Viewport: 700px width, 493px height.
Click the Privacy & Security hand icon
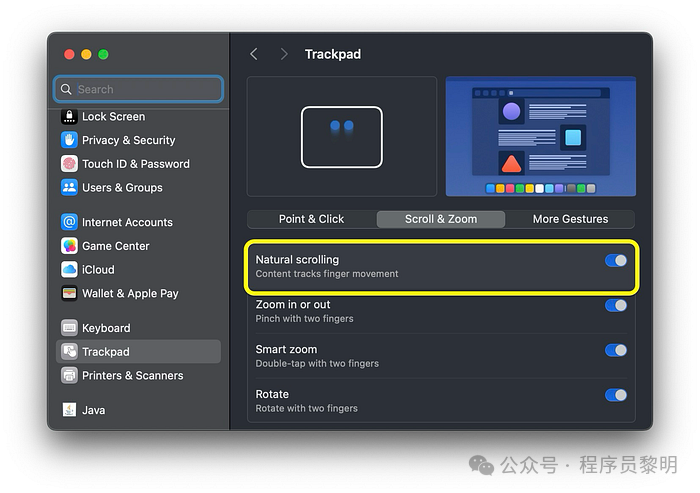[69, 140]
